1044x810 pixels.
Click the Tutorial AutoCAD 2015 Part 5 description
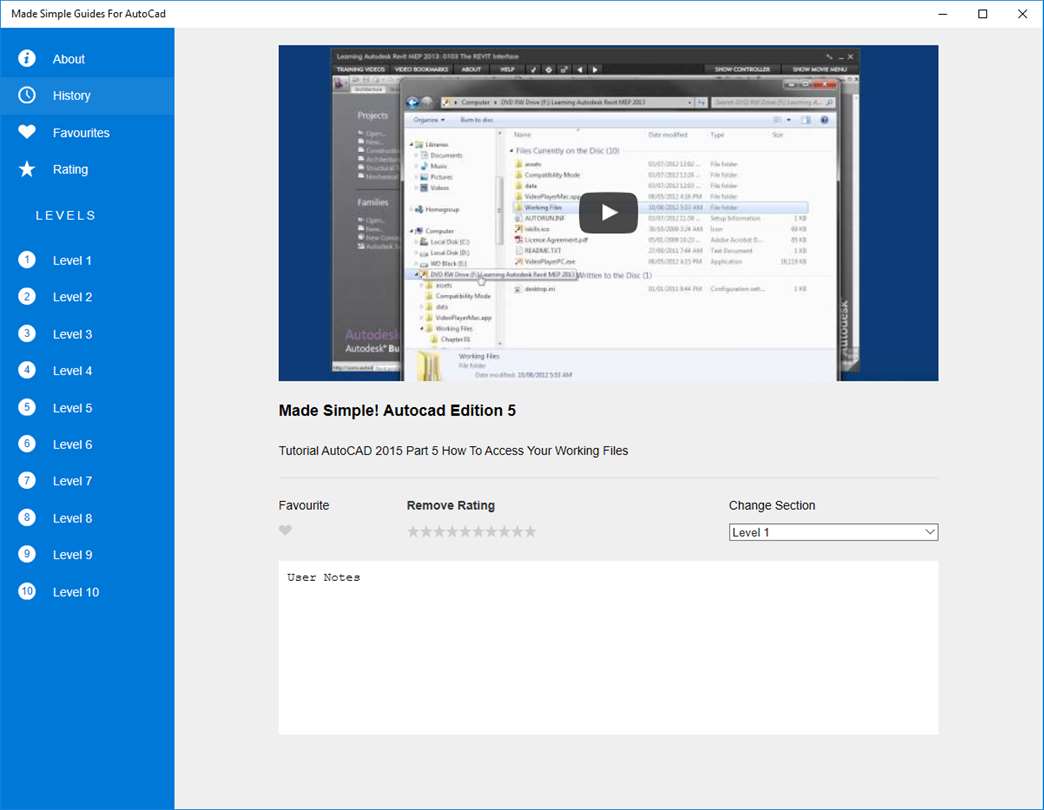(453, 451)
